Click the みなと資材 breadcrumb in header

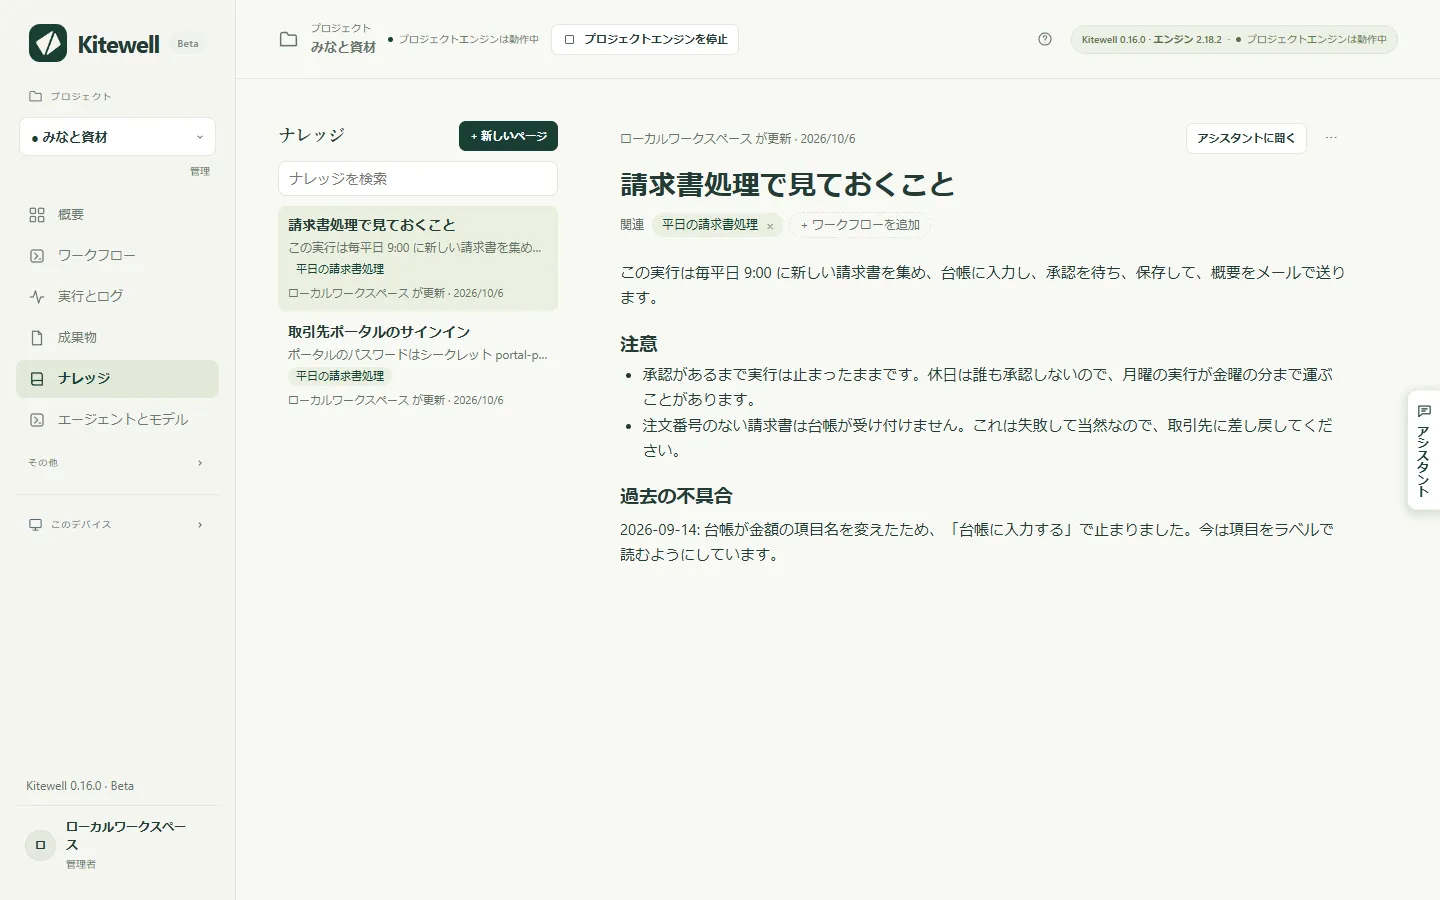tap(343, 47)
